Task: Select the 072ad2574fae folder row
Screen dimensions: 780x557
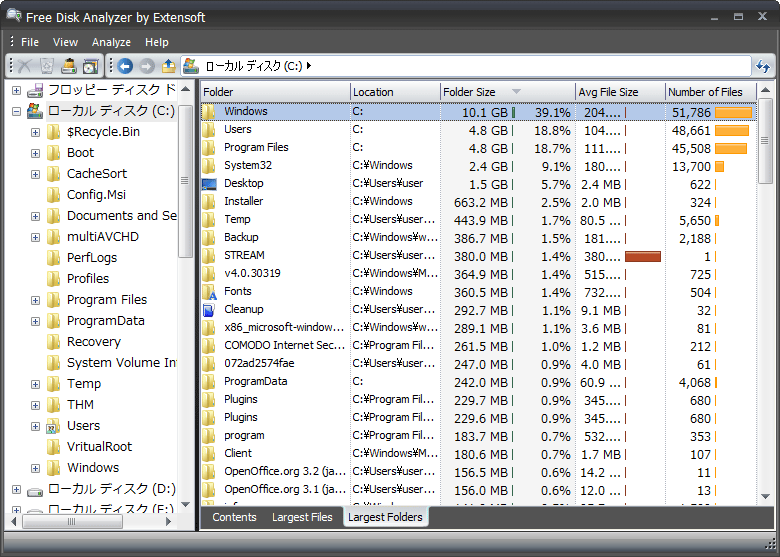Action: point(479,364)
